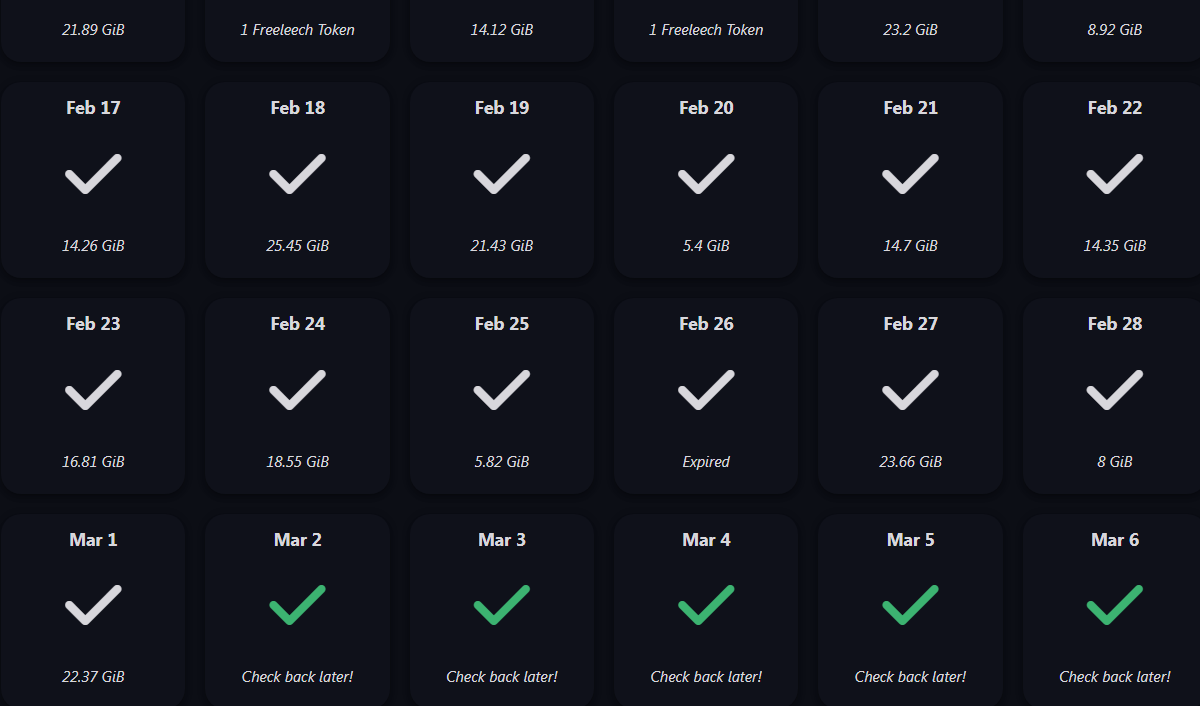Select the Feb 26 Expired label
Screen dimensions: 1200x706
pyautogui.click(x=706, y=462)
